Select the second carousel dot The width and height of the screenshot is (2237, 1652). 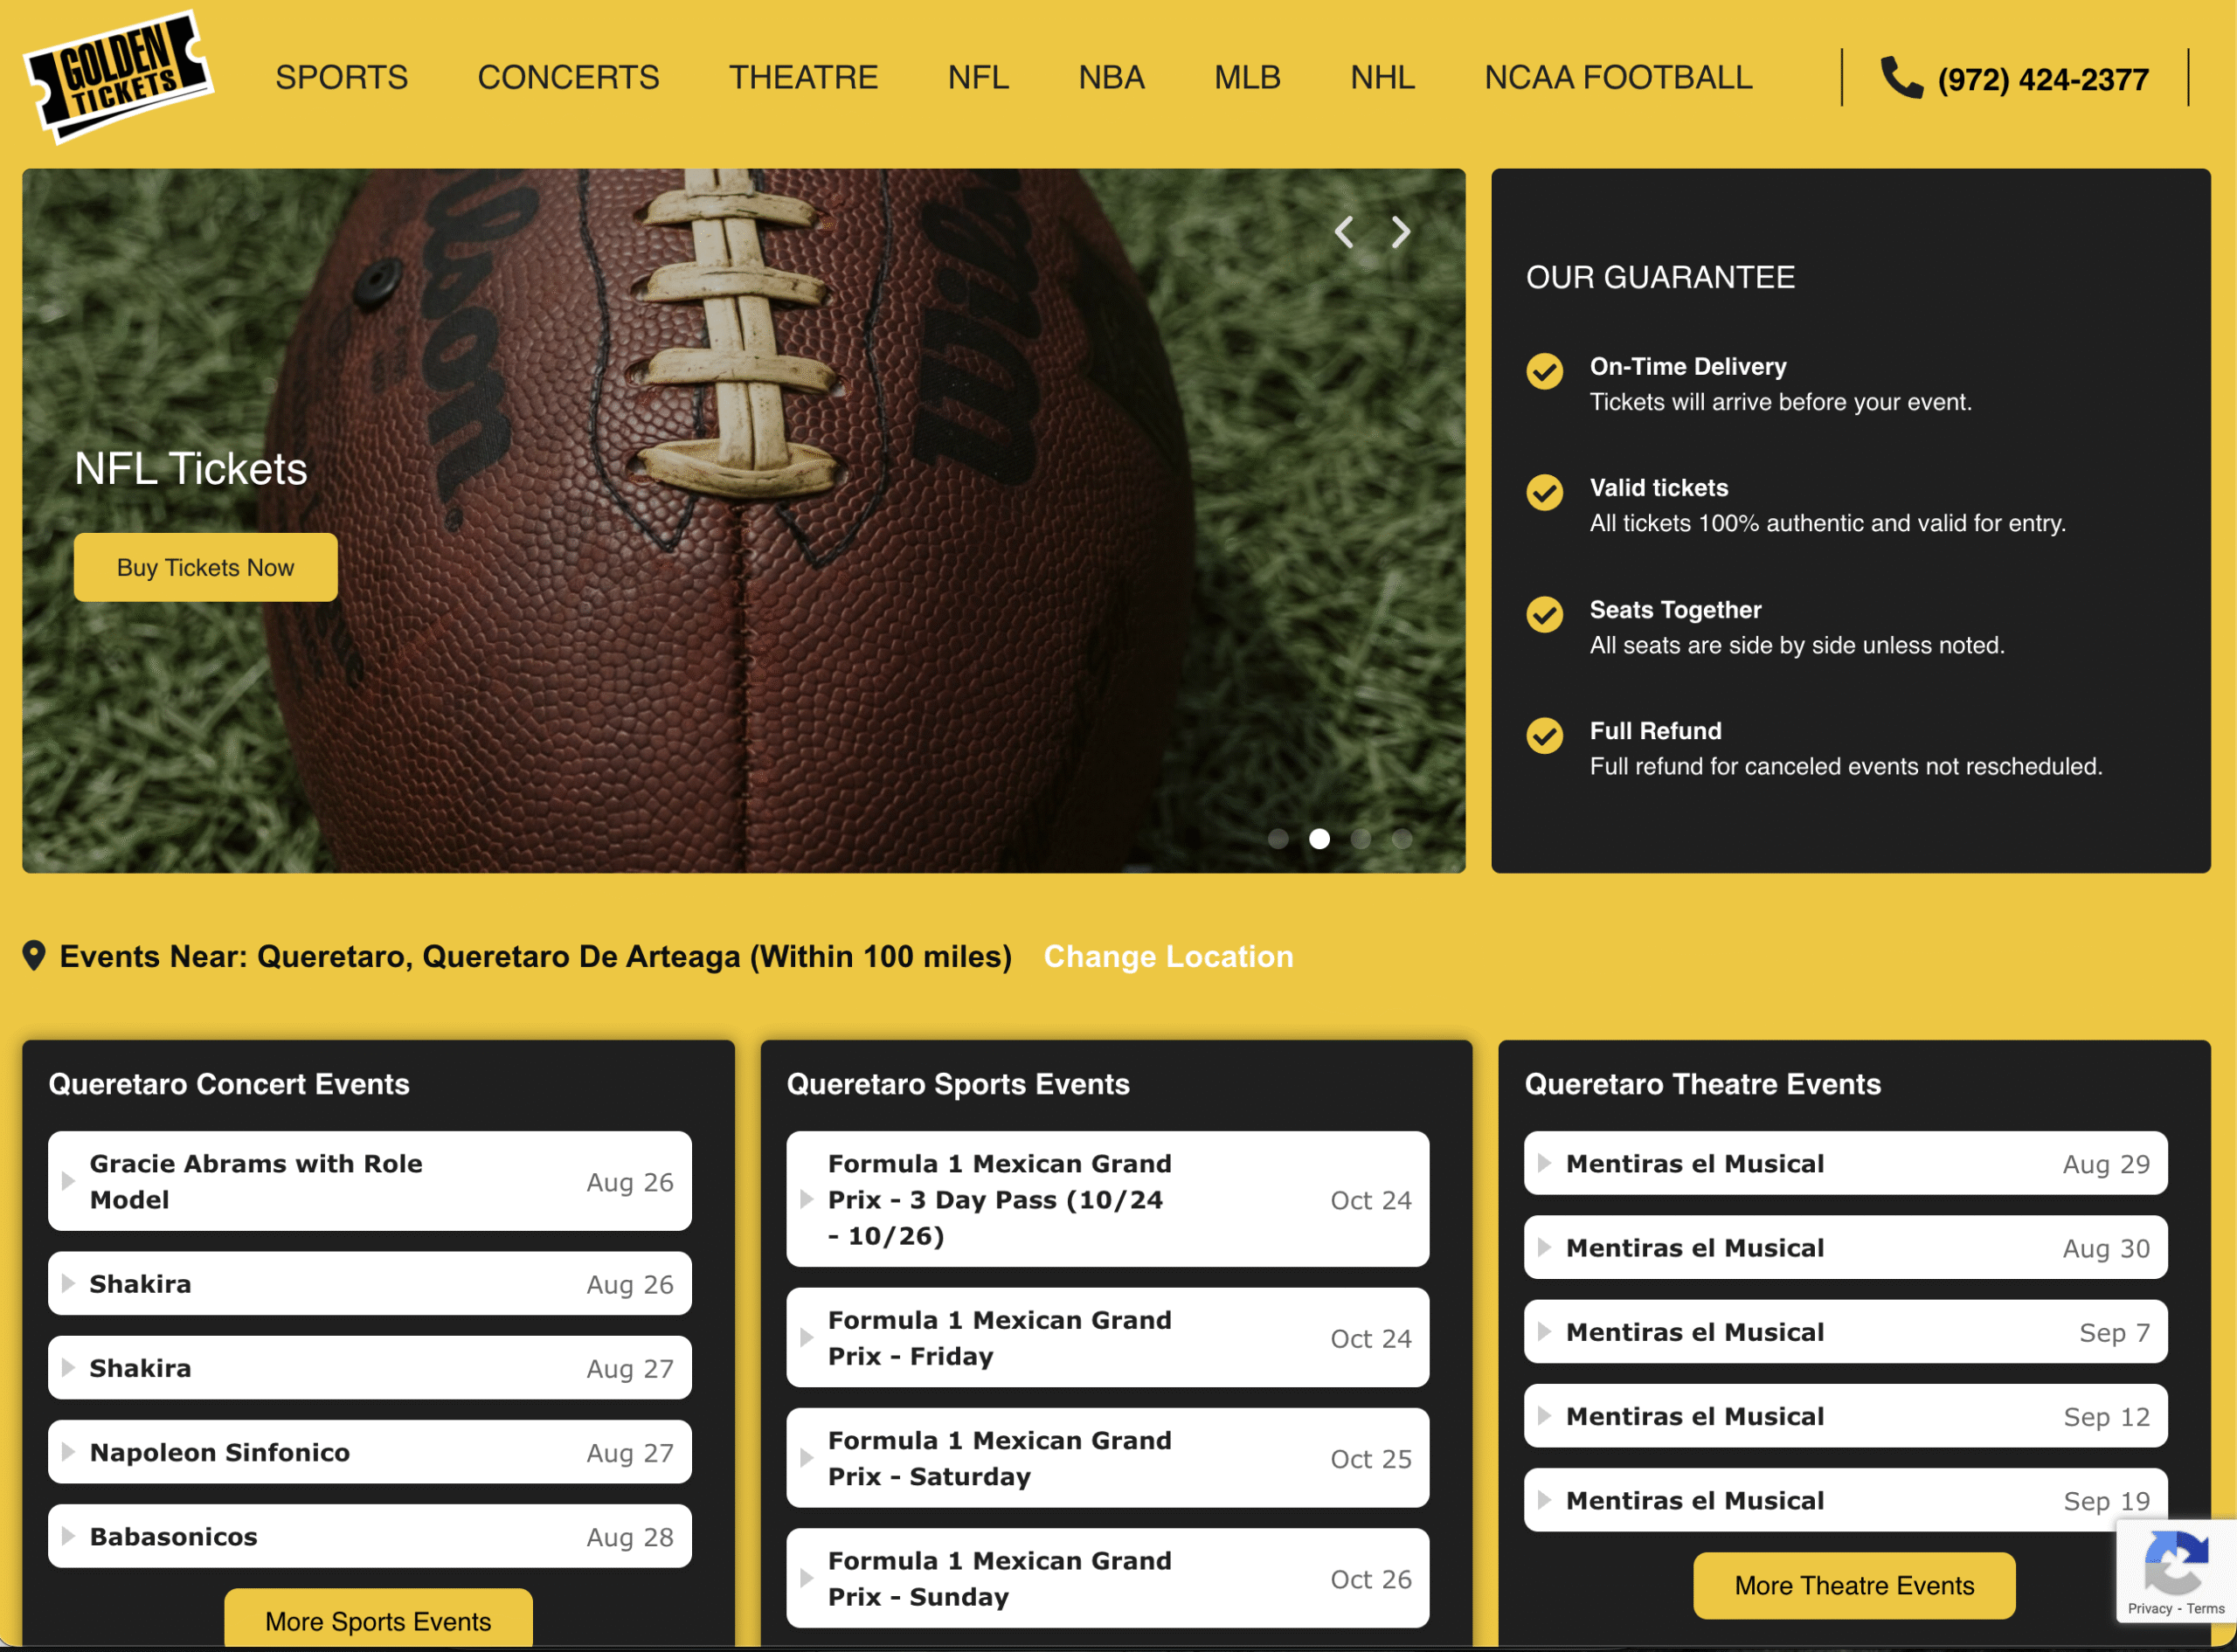point(1319,839)
